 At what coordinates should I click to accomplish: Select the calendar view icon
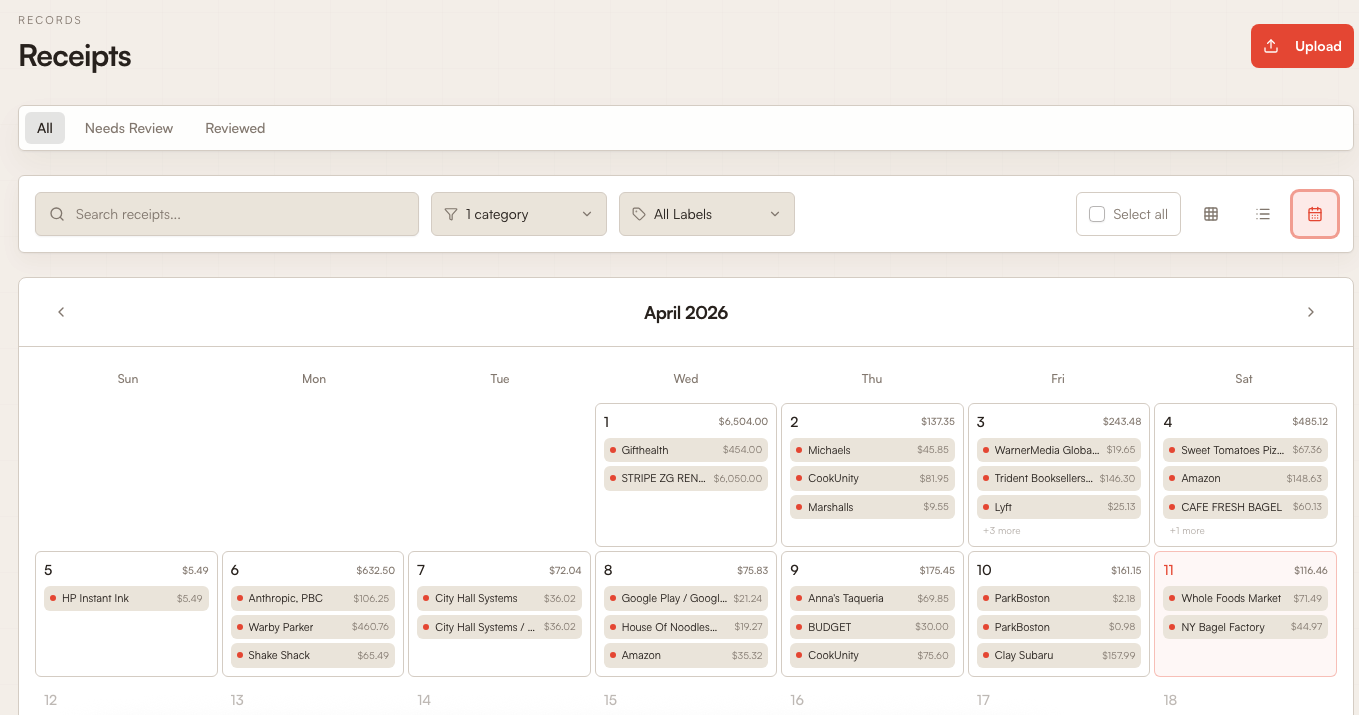click(x=1314, y=214)
